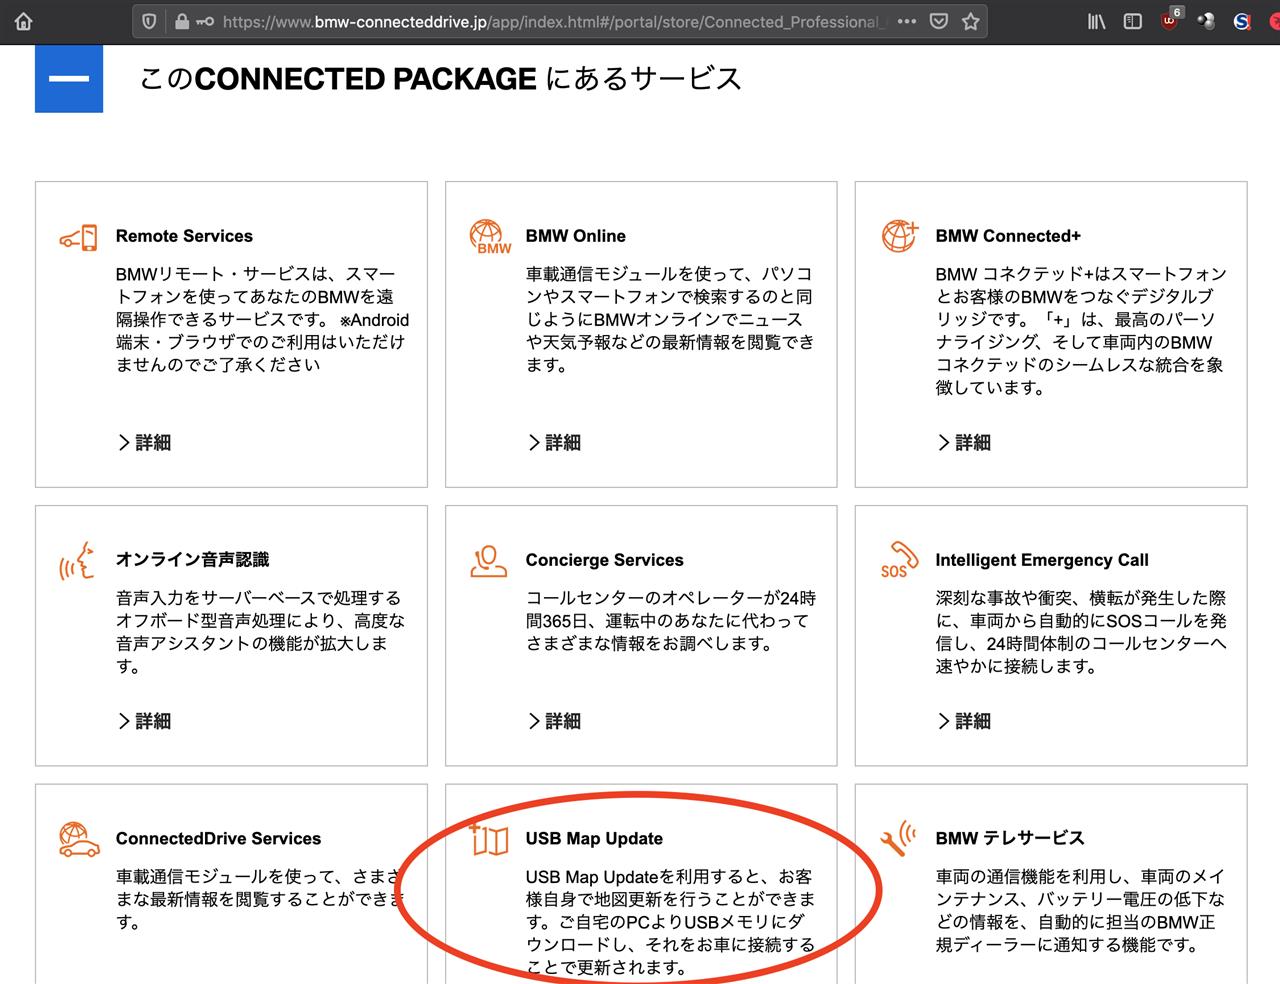Screen dimensions: 1280x984
Task: Open uBlock Origin extension
Action: point(1171,19)
